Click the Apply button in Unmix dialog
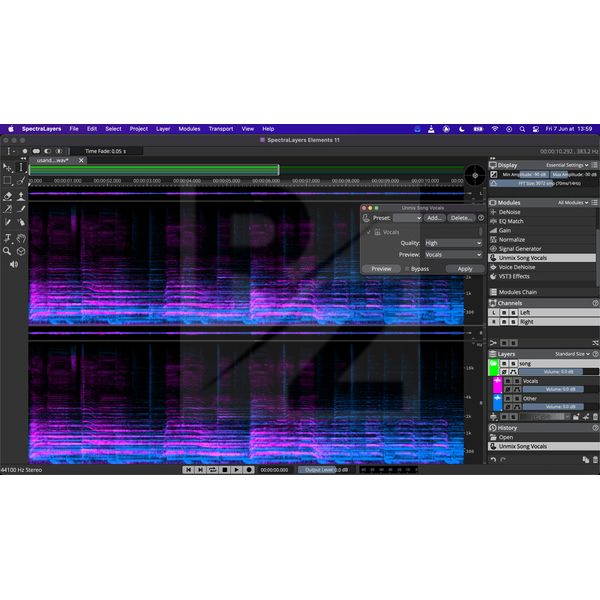The height and width of the screenshot is (600, 600). click(464, 269)
